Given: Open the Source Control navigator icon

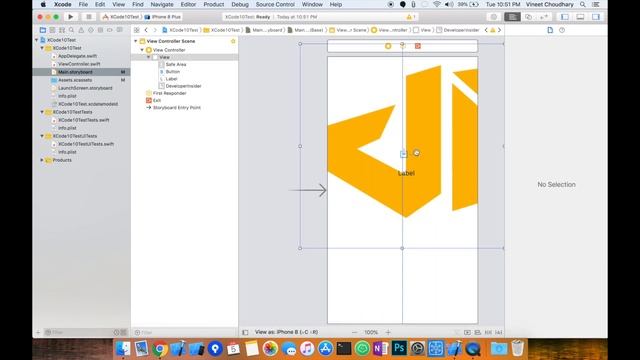Looking at the screenshot, I should (52, 30).
